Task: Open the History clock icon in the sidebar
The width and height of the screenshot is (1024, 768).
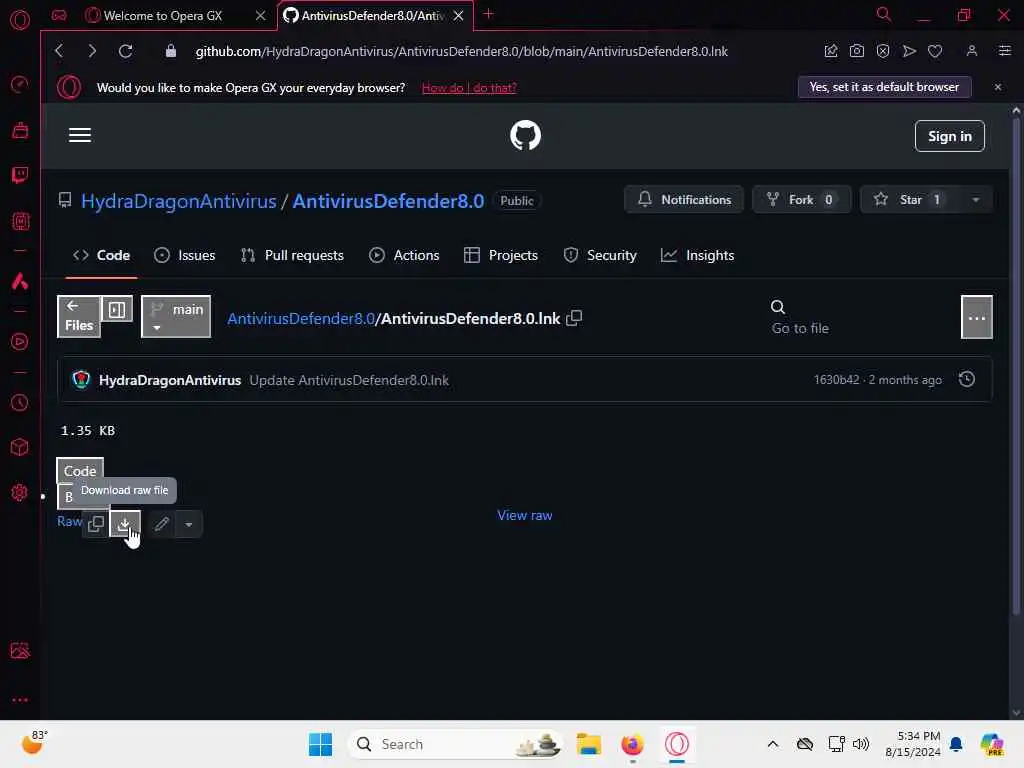Action: click(x=20, y=402)
